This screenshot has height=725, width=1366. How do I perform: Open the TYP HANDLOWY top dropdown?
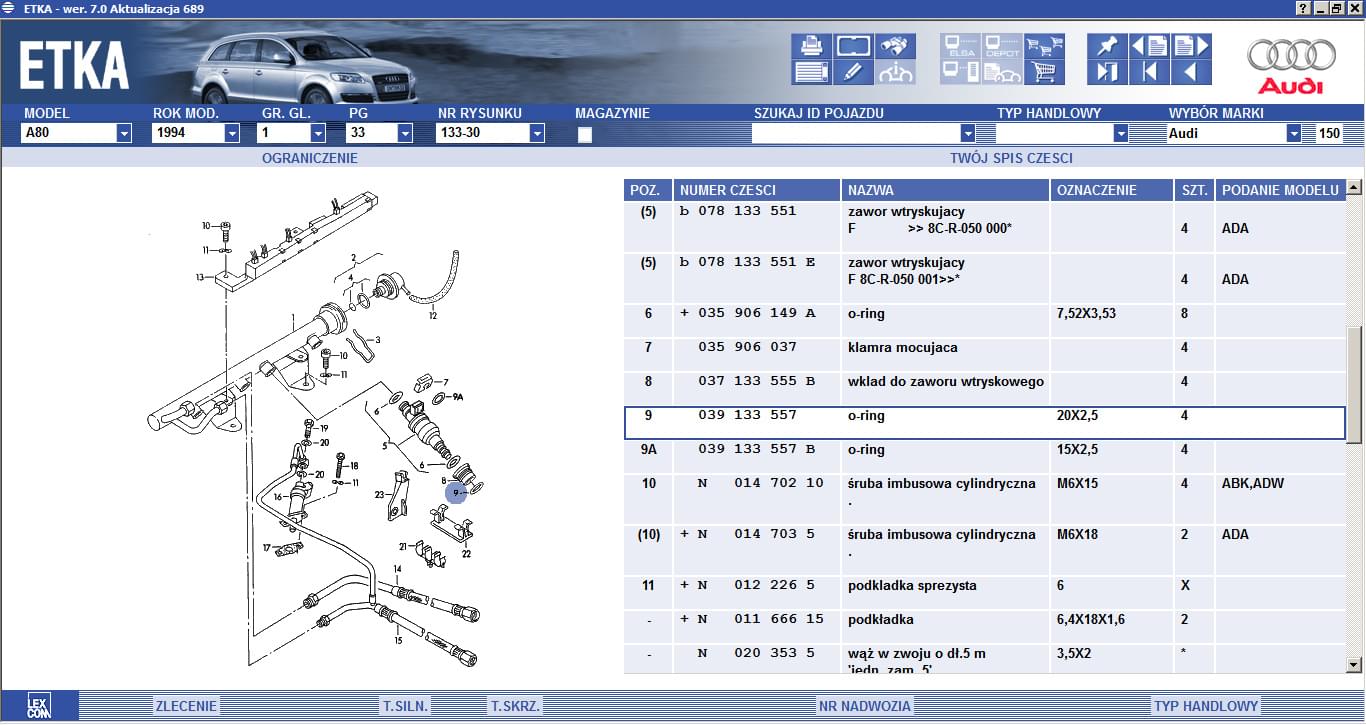pos(1121,133)
